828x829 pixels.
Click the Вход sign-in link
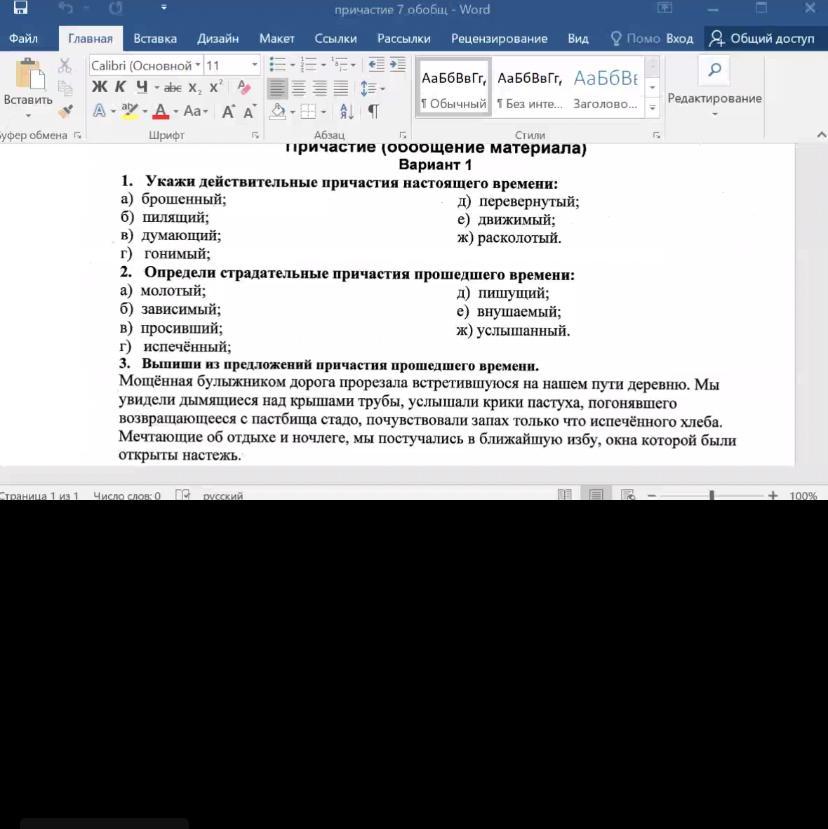pos(679,39)
